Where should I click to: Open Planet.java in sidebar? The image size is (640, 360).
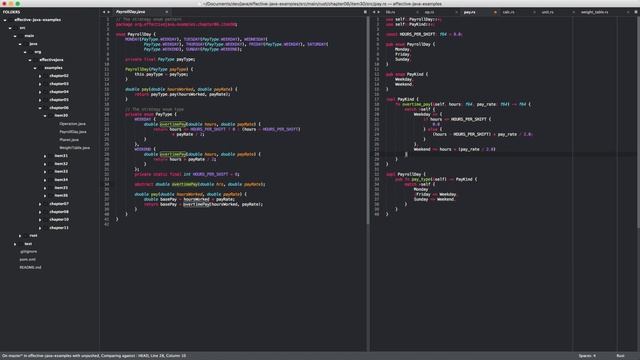tap(69, 140)
